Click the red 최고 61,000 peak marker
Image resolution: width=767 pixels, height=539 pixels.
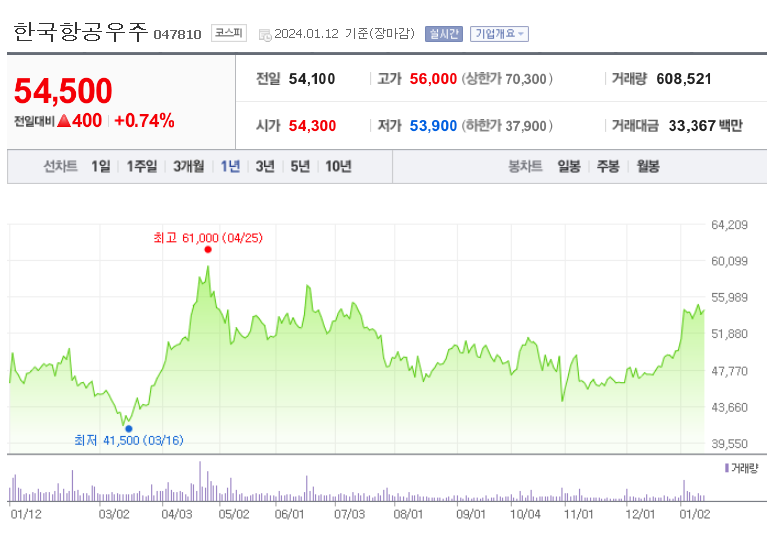coord(208,249)
